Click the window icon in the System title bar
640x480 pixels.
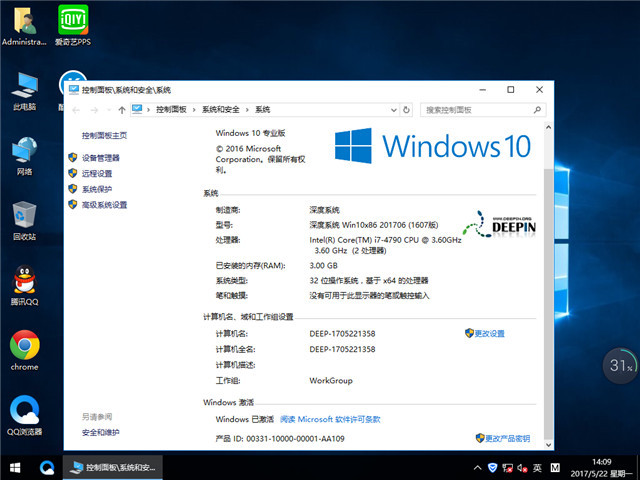point(73,90)
